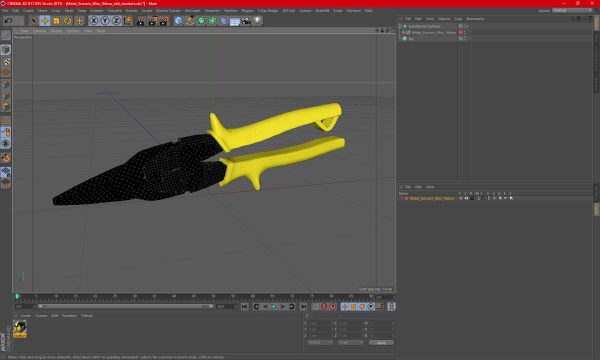Image resolution: width=600 pixels, height=360 pixels.
Task: Open the array modeling objects icon
Action: (x=212, y=21)
